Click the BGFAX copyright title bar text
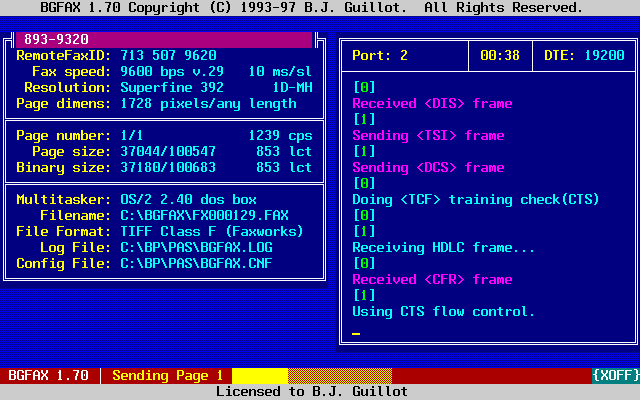Screen dimensions: 640x400 coord(311,7)
